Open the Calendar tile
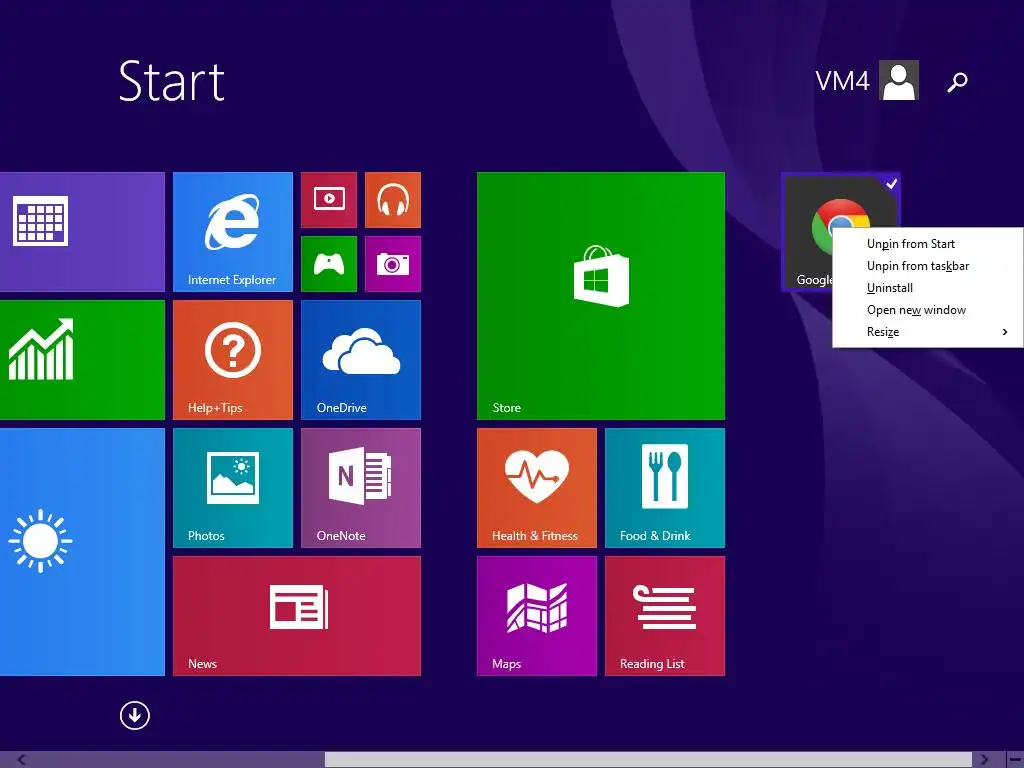 tap(82, 232)
